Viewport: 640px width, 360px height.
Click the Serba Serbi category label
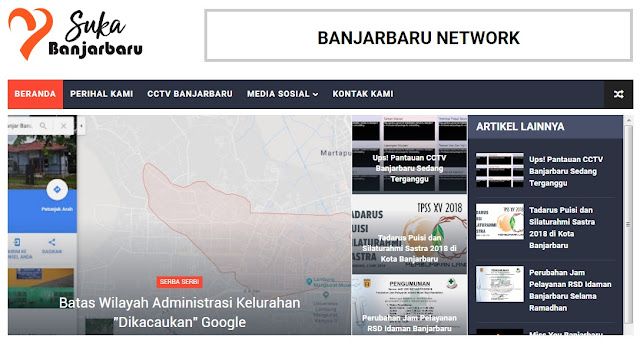[179, 282]
